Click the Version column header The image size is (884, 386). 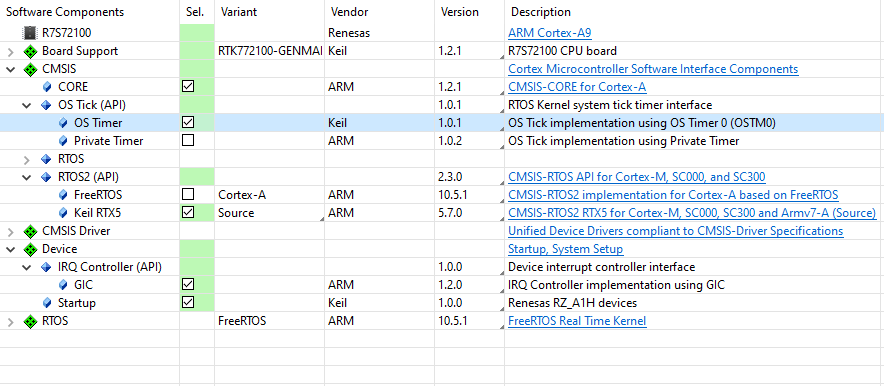459,12
